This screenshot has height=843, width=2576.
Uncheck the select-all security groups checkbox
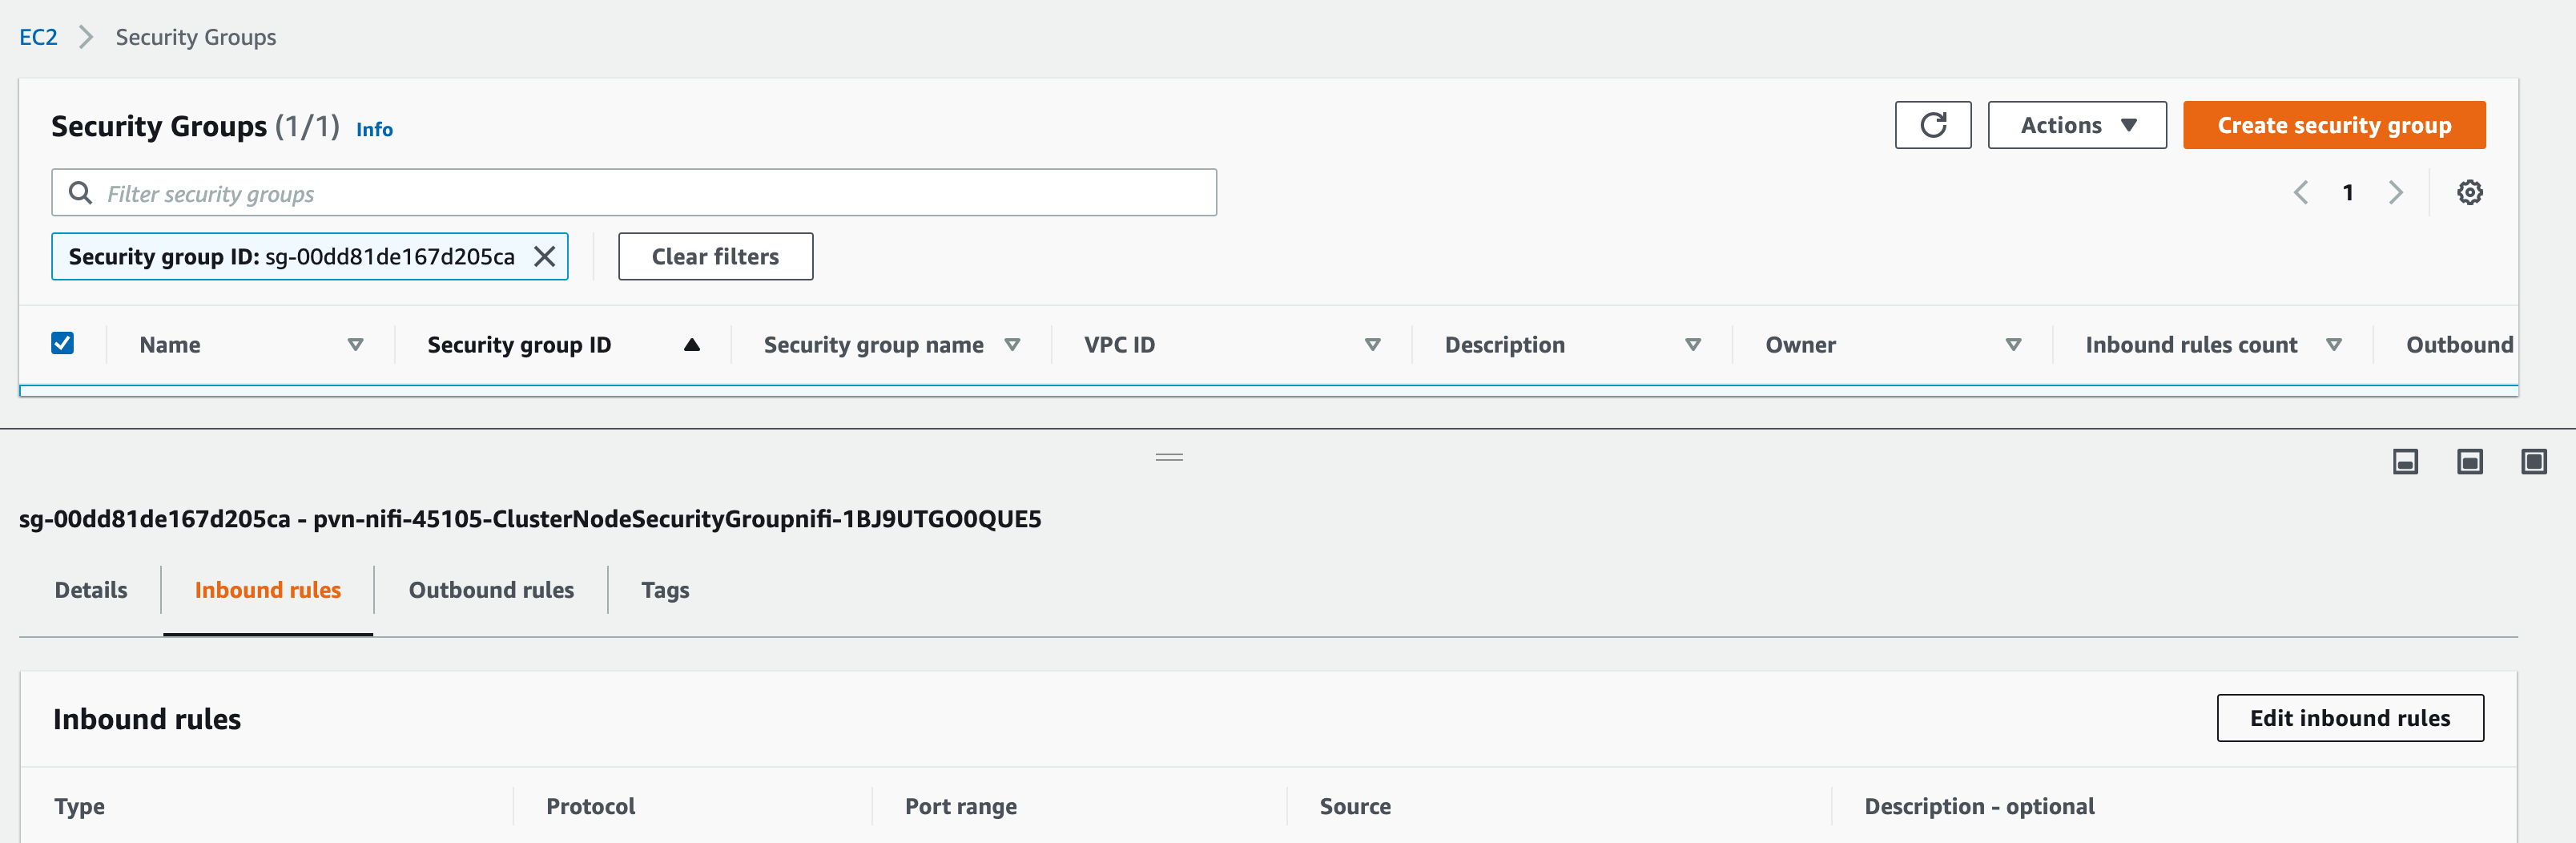pyautogui.click(x=62, y=343)
